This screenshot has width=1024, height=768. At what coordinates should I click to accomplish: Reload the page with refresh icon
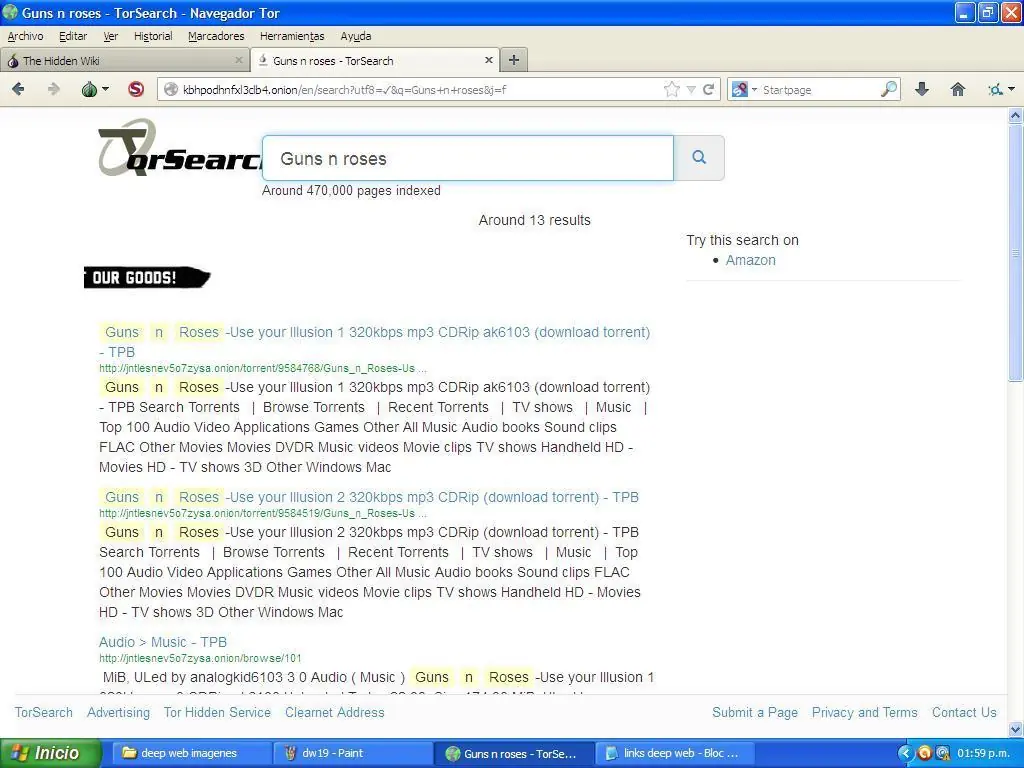tap(708, 89)
